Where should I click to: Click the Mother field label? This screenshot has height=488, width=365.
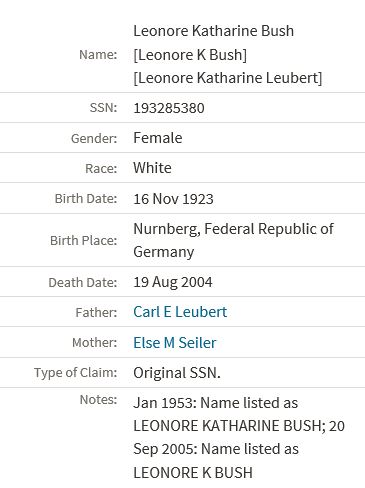95,342
